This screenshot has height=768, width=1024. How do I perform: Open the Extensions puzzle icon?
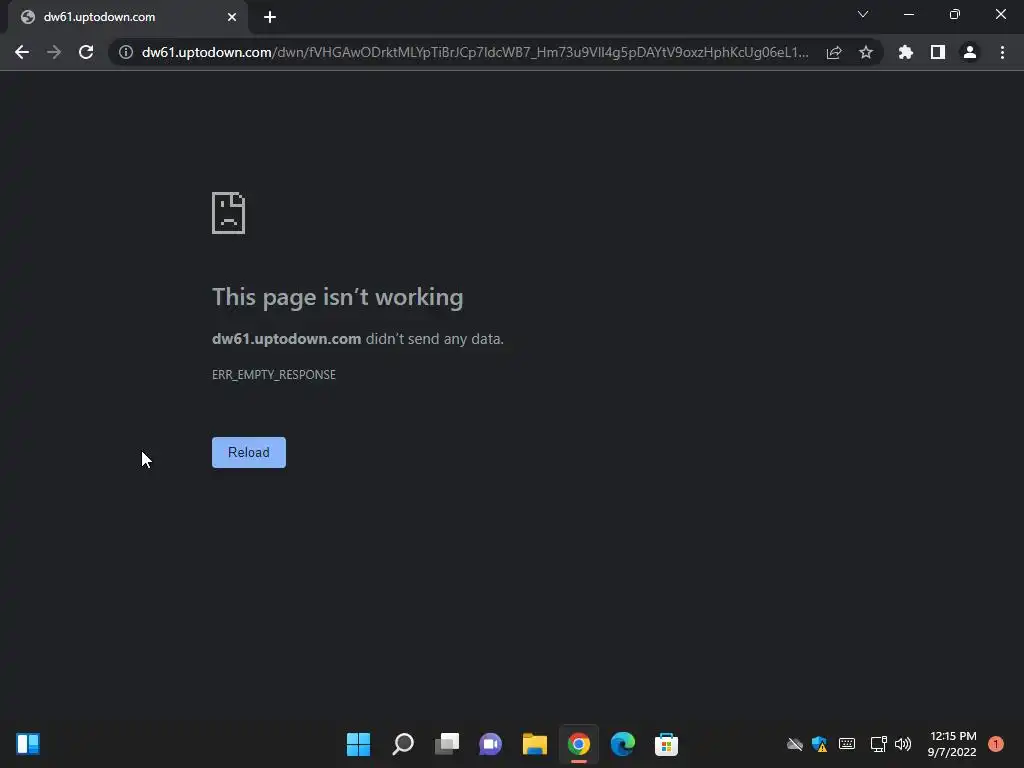tap(905, 52)
